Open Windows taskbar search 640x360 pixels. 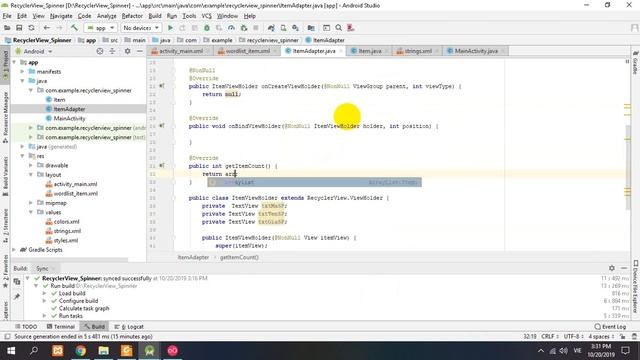[34, 351]
